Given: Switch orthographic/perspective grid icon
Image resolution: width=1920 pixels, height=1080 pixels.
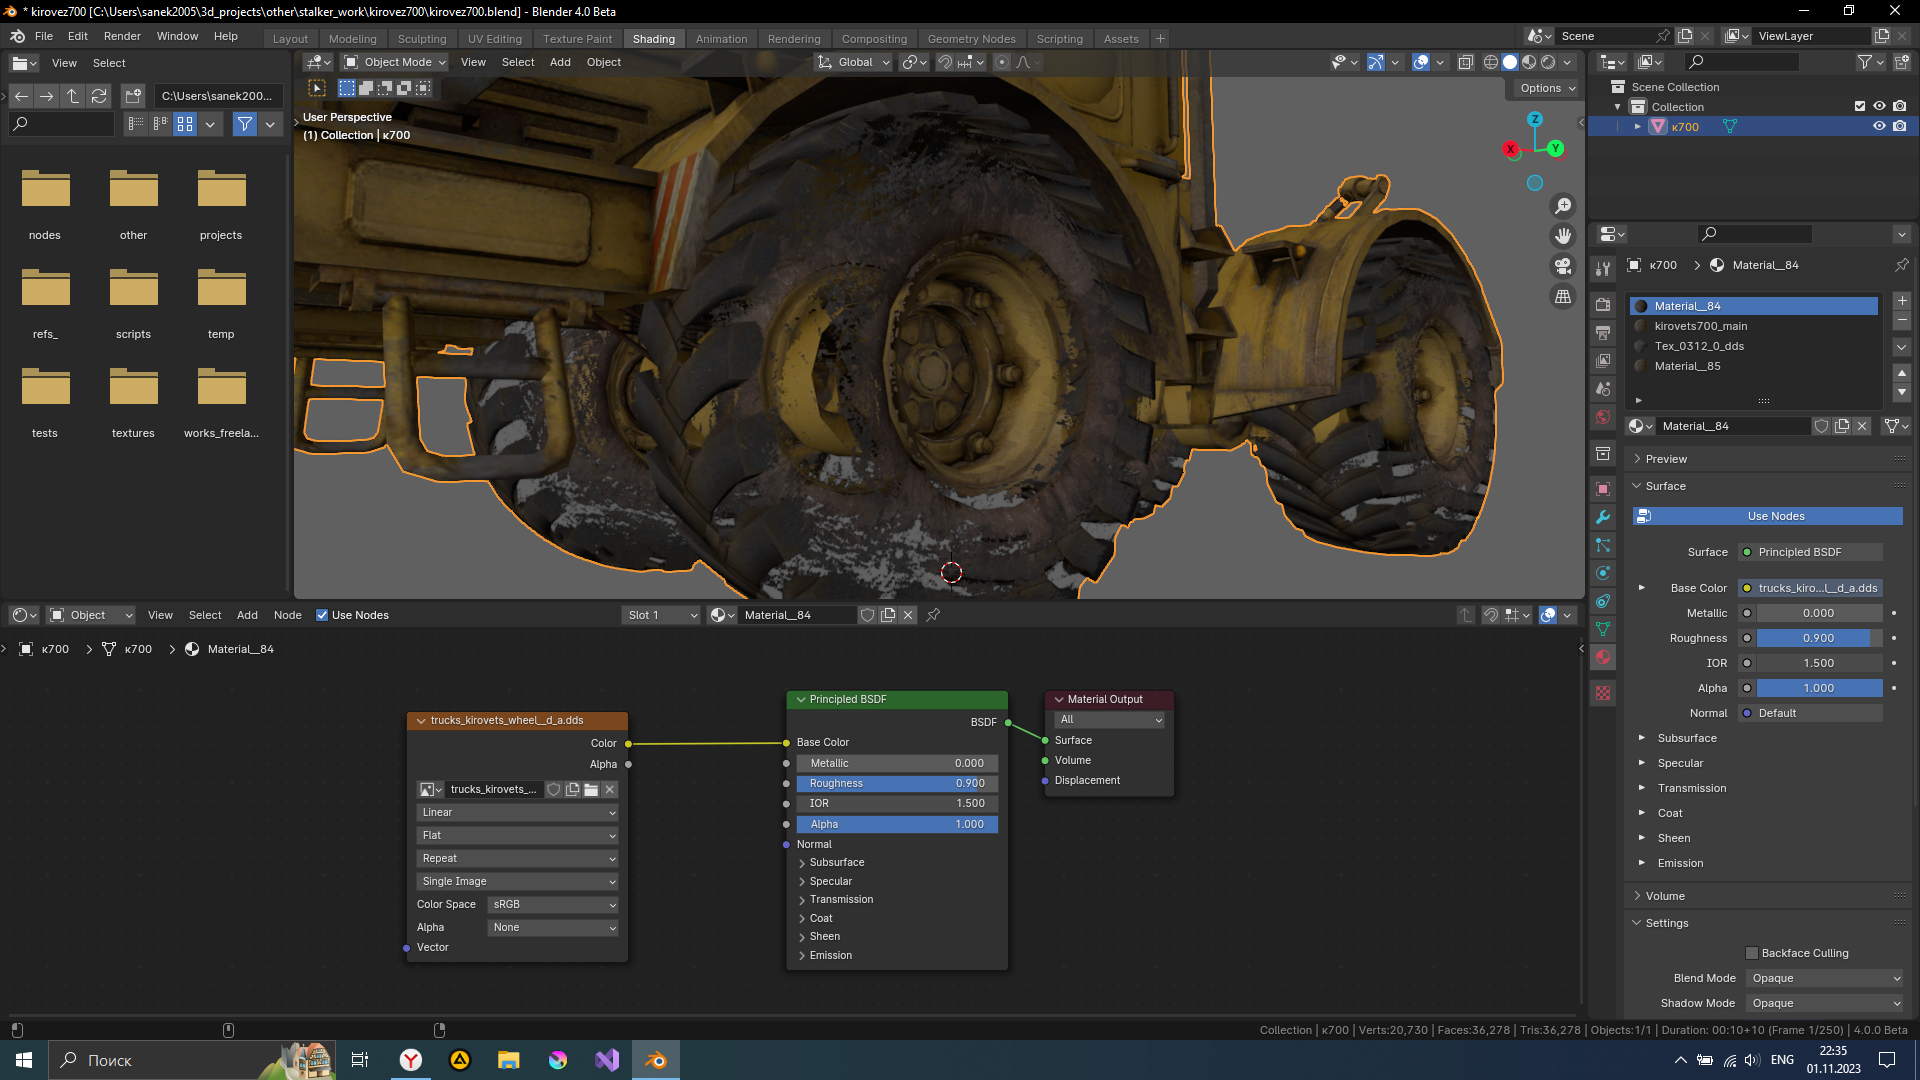Looking at the screenshot, I should 1562,297.
